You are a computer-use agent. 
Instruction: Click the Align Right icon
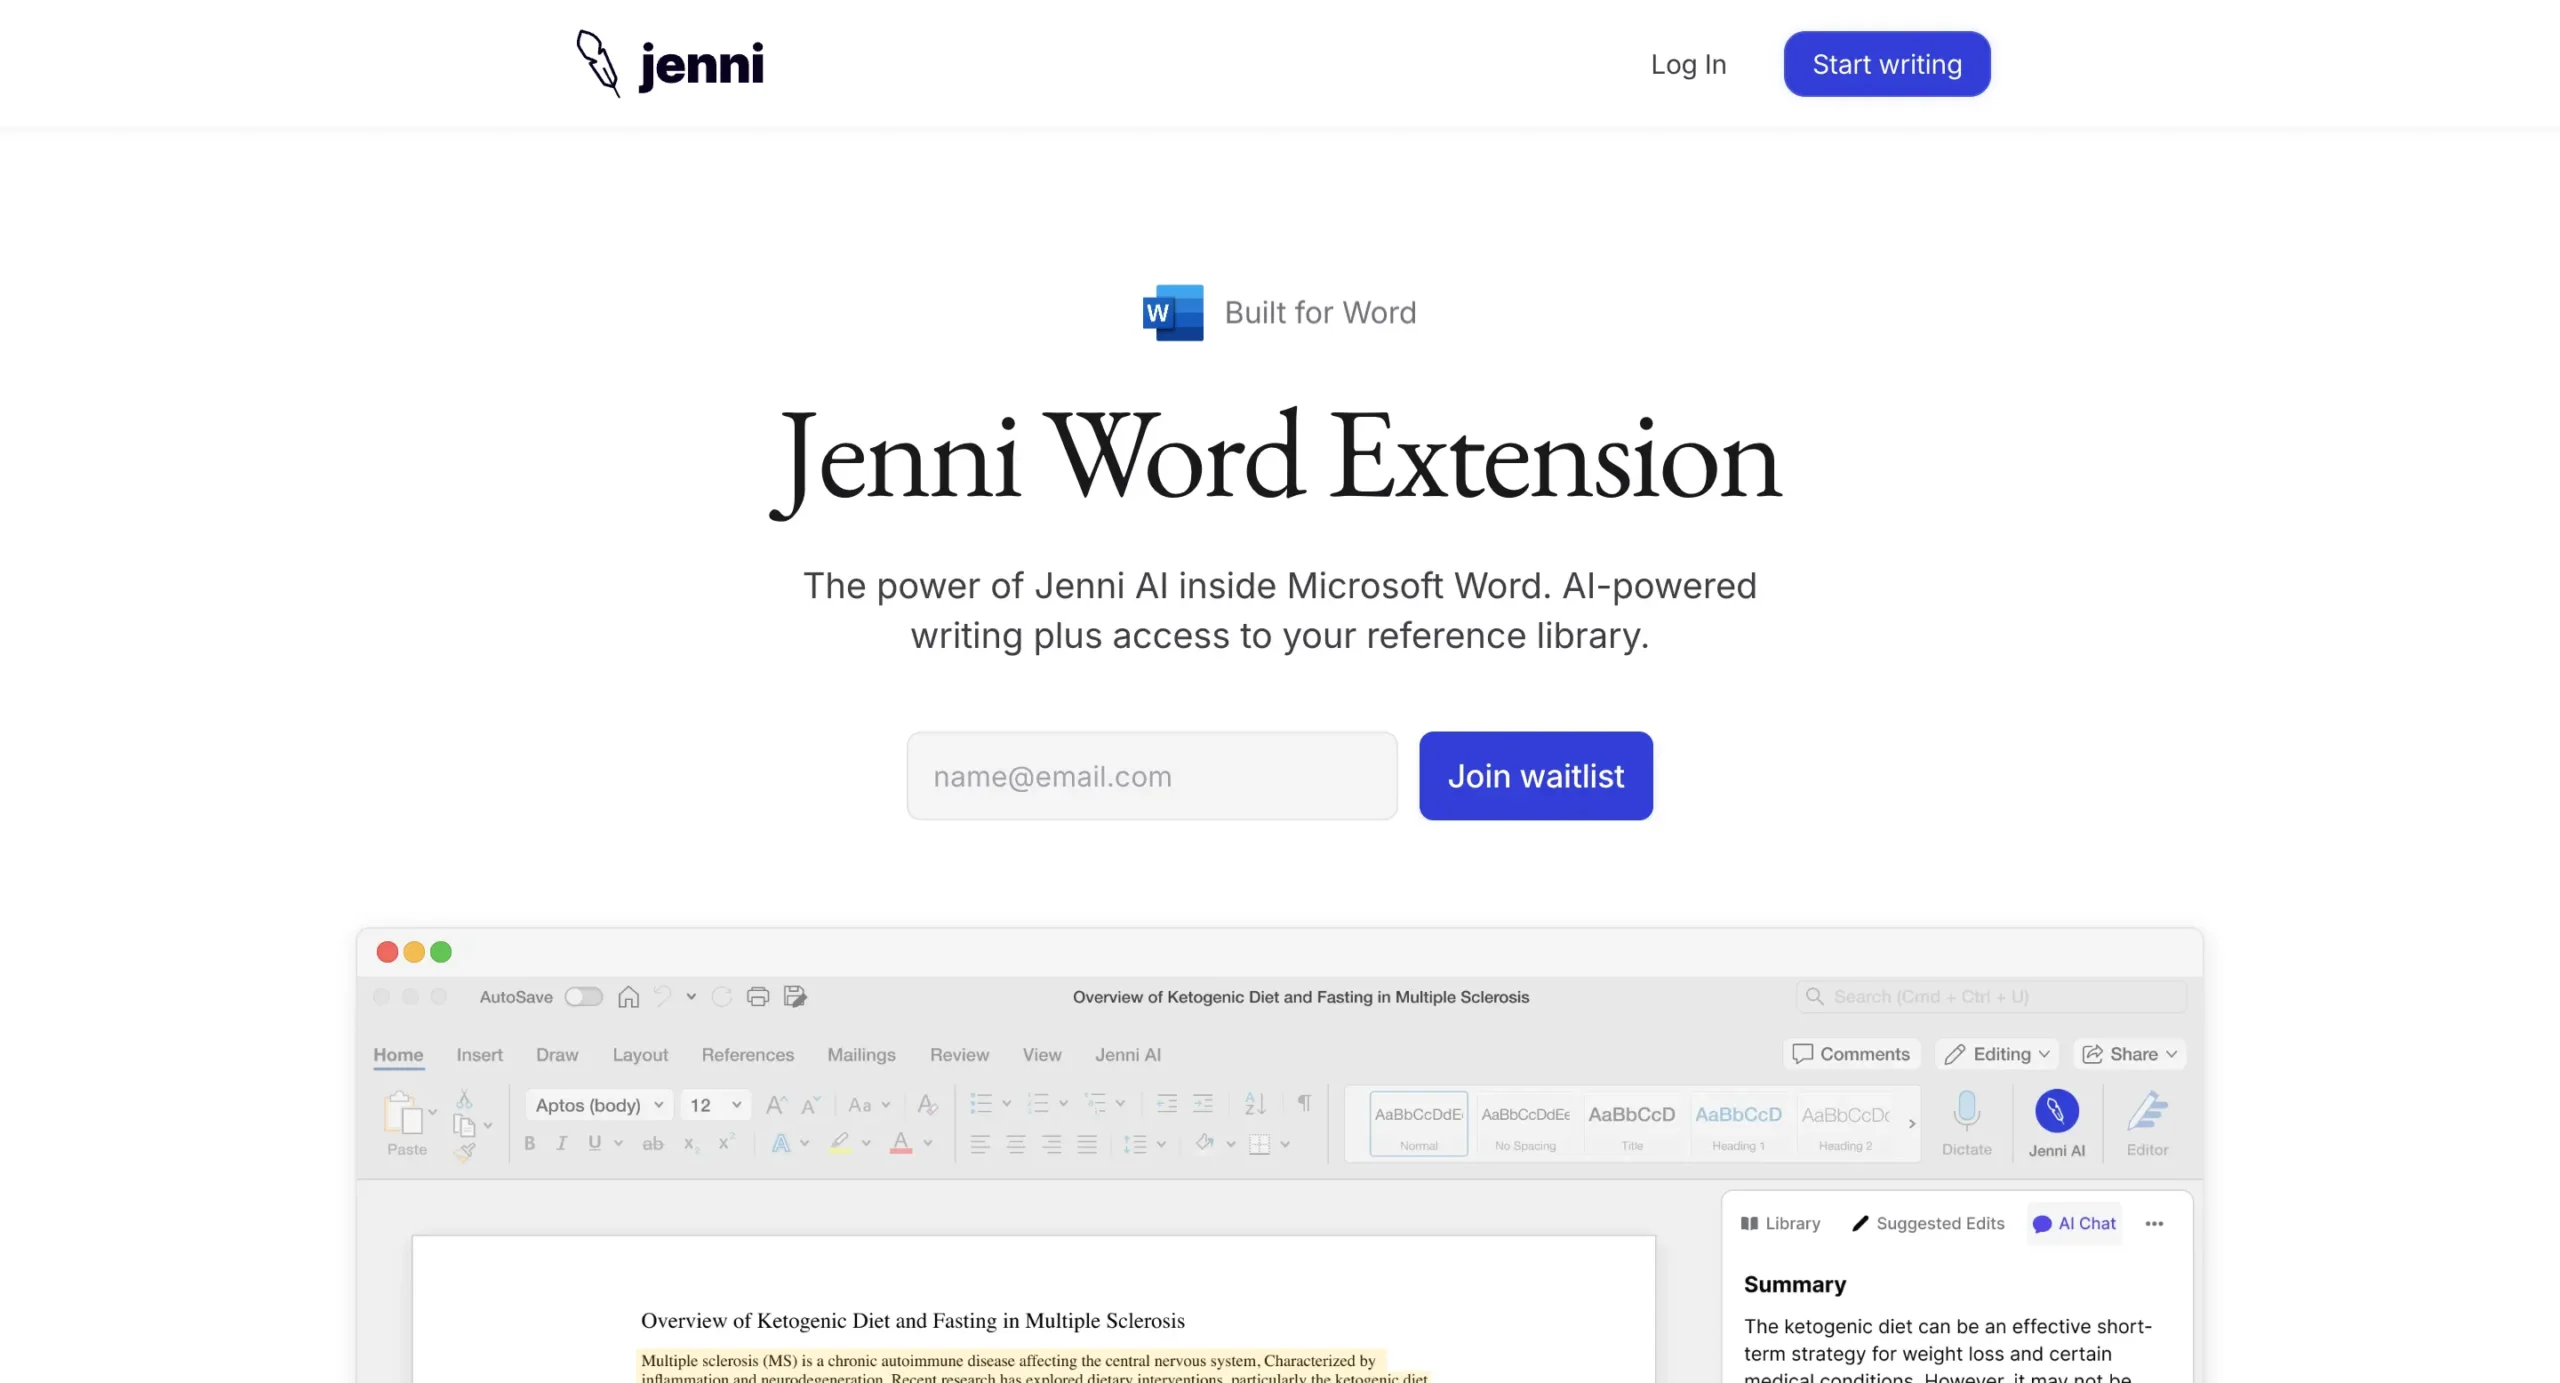(1052, 1144)
